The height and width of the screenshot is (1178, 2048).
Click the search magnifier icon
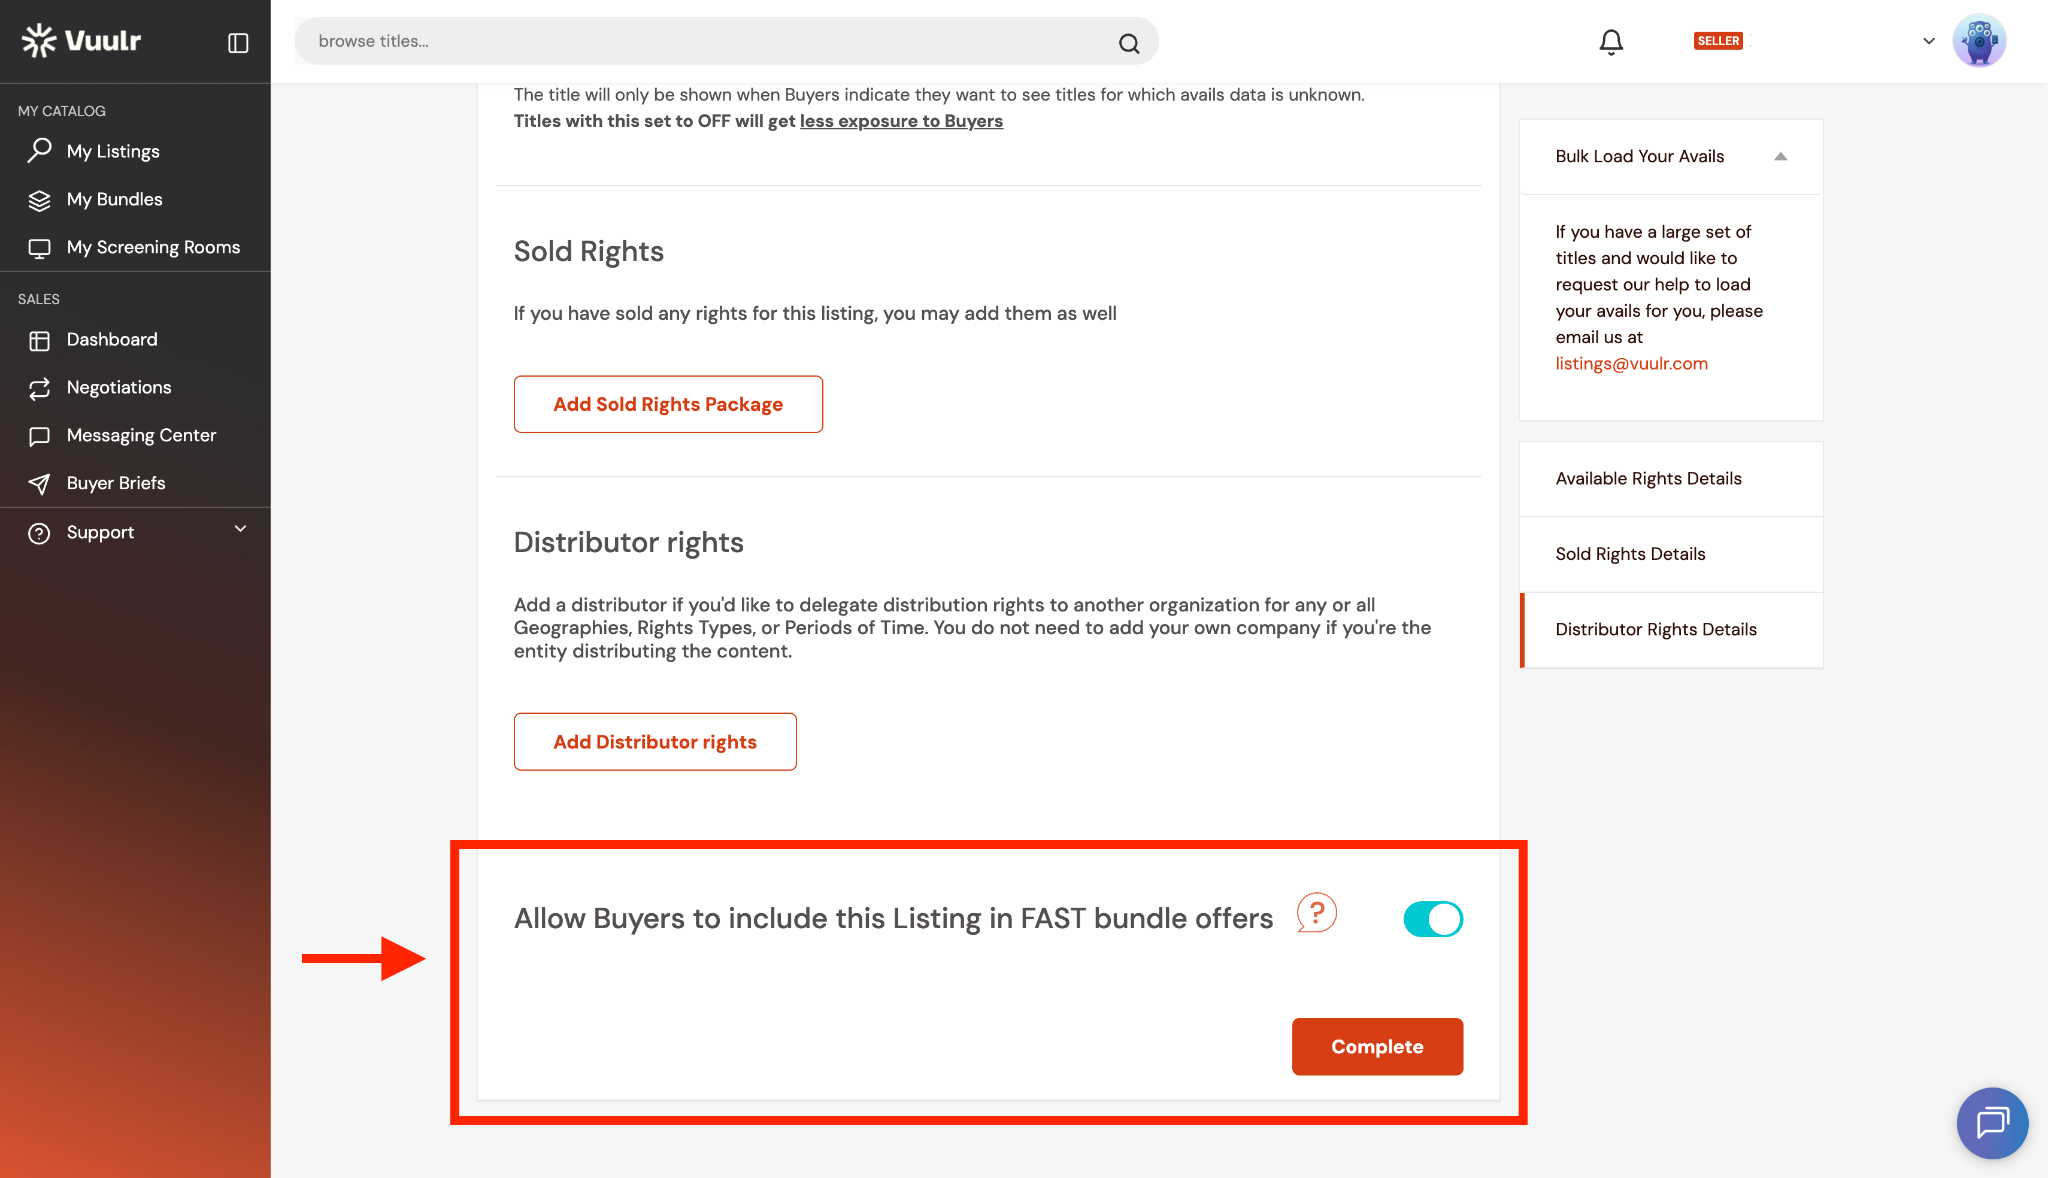[x=1129, y=43]
